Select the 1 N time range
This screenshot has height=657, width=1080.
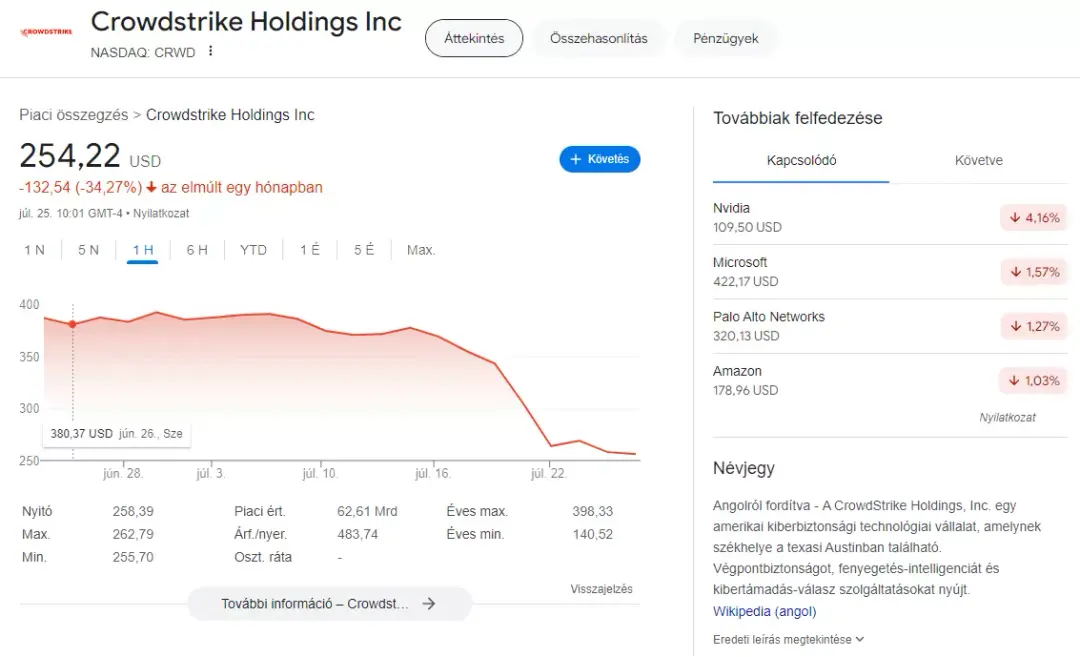pos(34,250)
